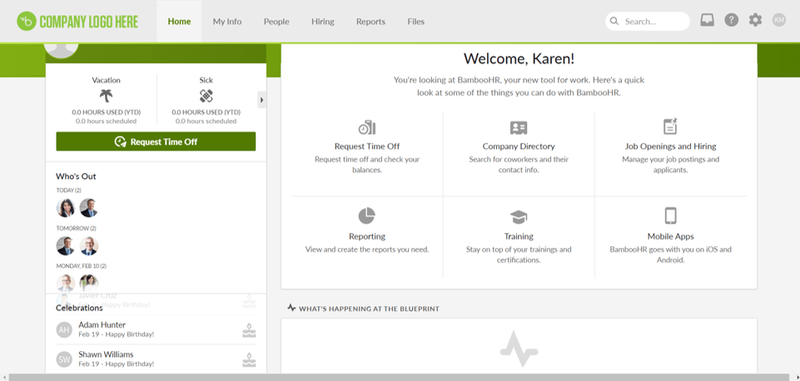Click the large activity pulse placeholder icon
The width and height of the screenshot is (800, 381).
pos(519,349)
